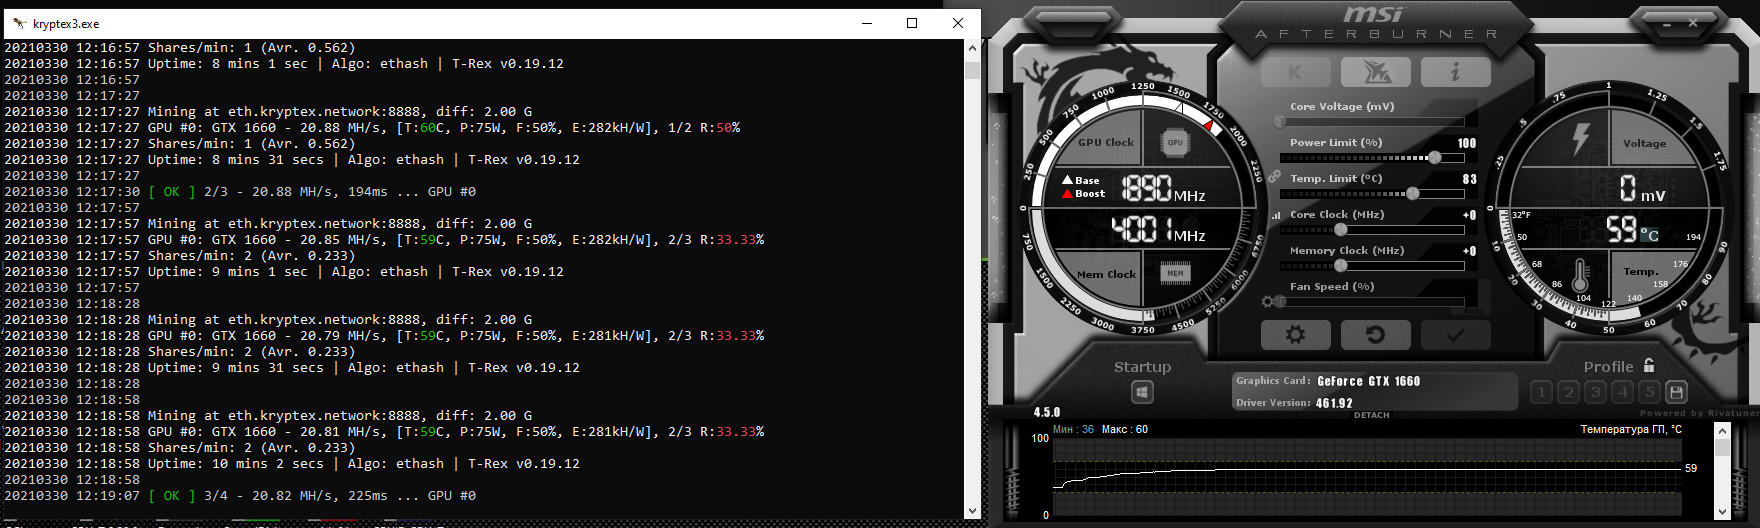Toggle the Startup Windows logo button

1142,392
